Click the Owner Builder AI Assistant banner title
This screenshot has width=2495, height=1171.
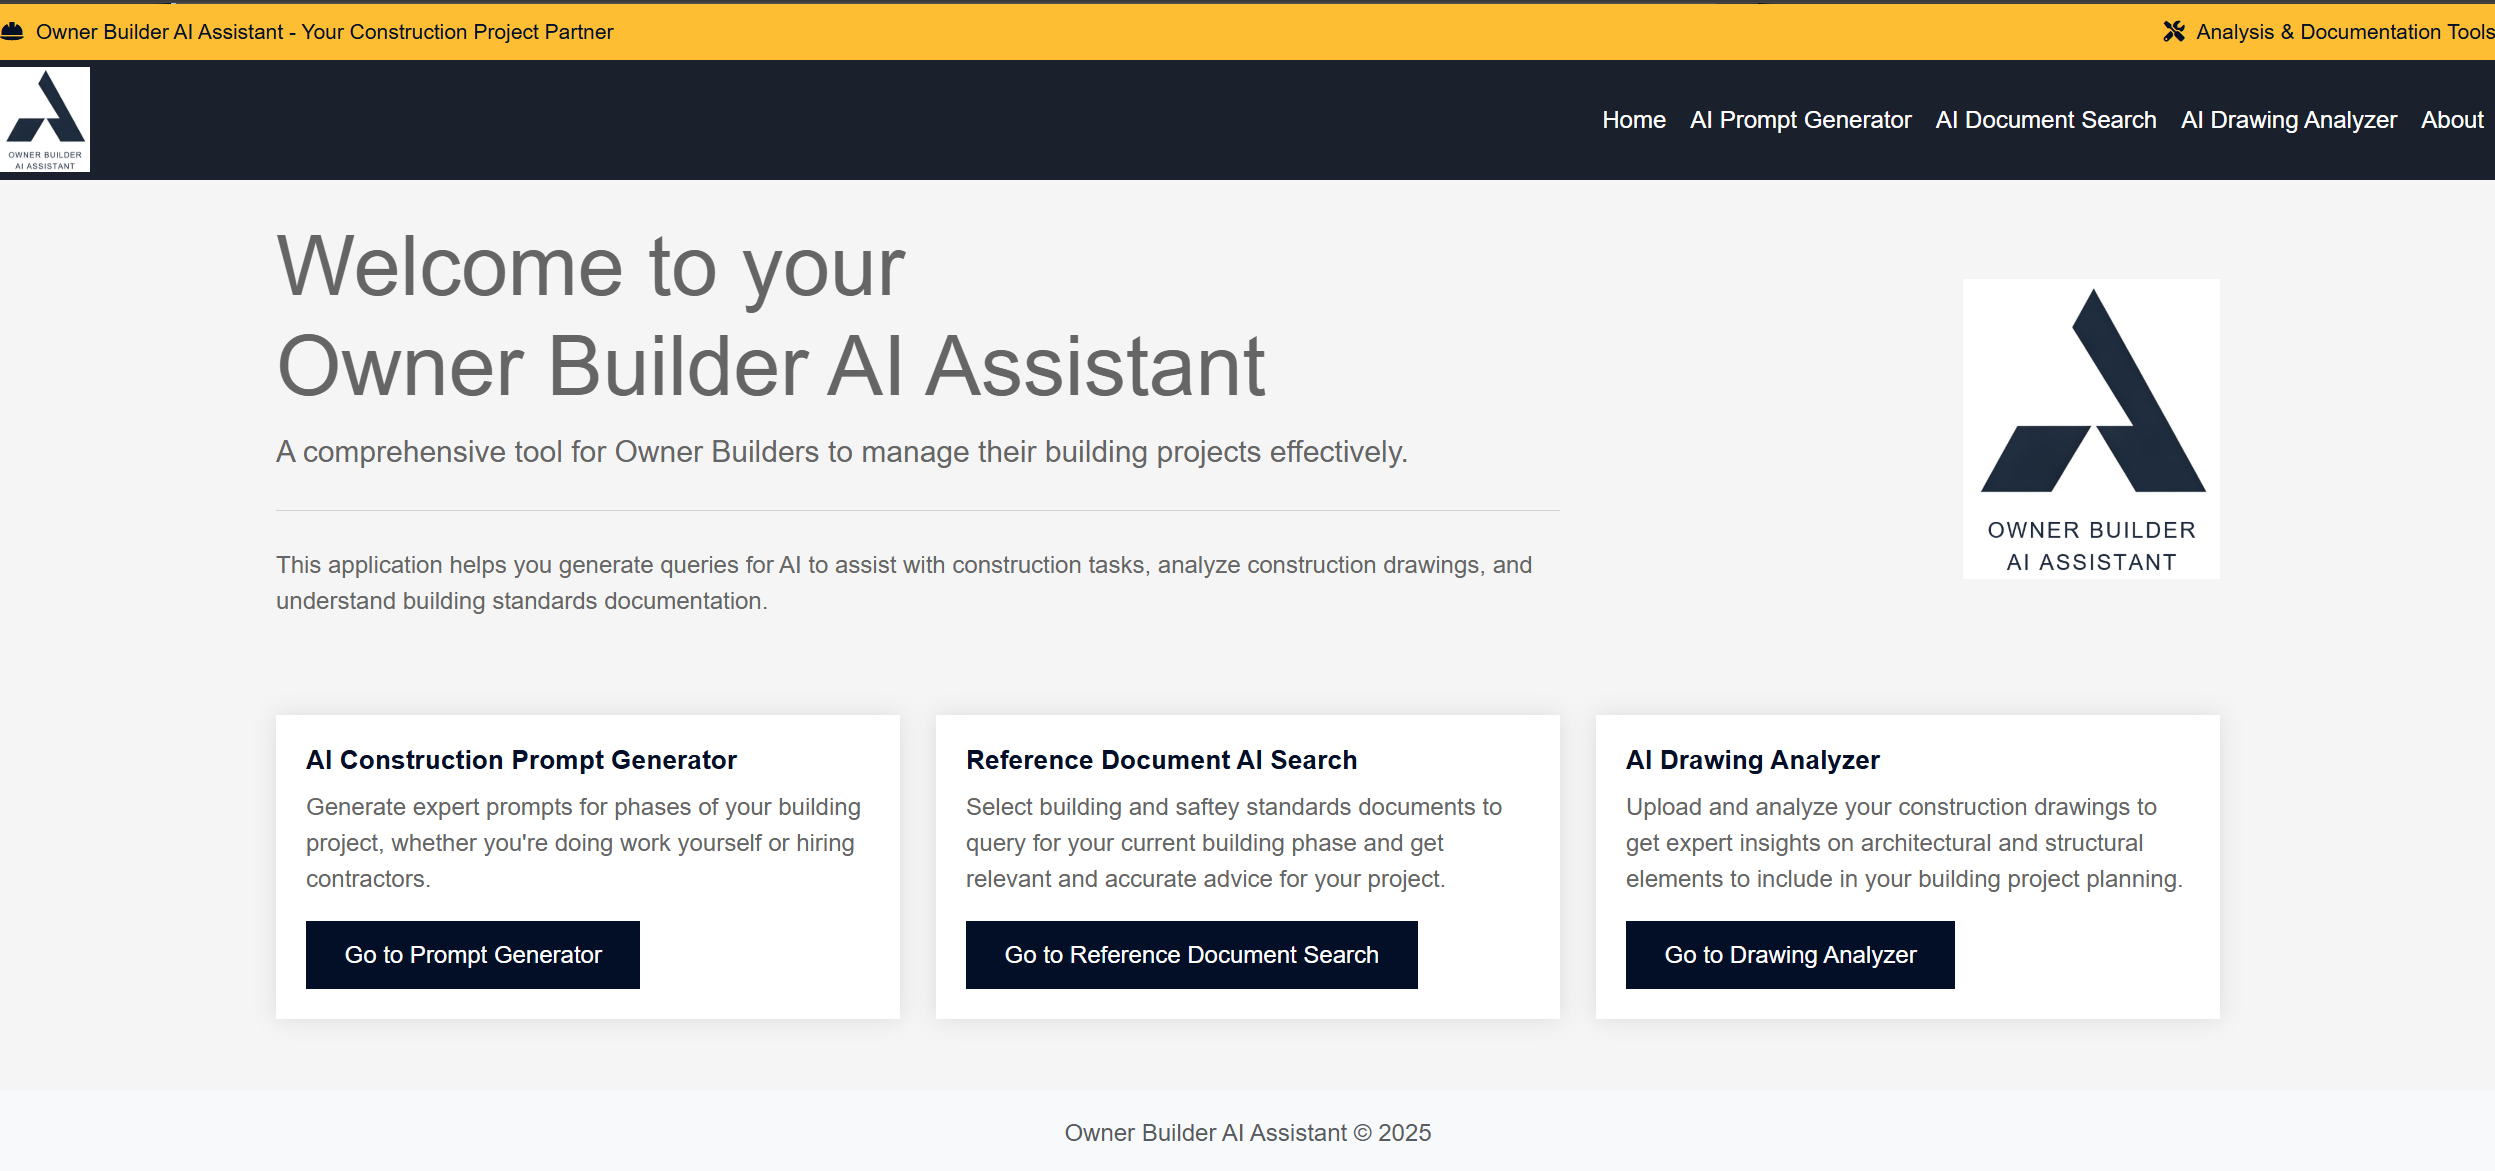[324, 31]
